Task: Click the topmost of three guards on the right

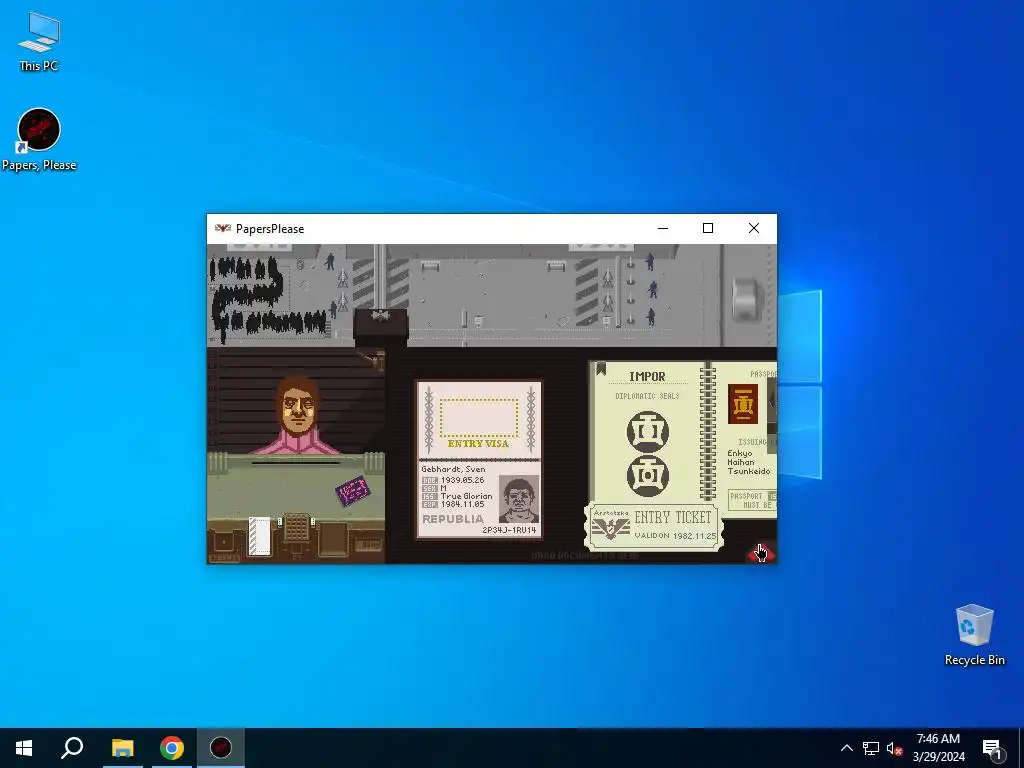Action: [x=650, y=262]
